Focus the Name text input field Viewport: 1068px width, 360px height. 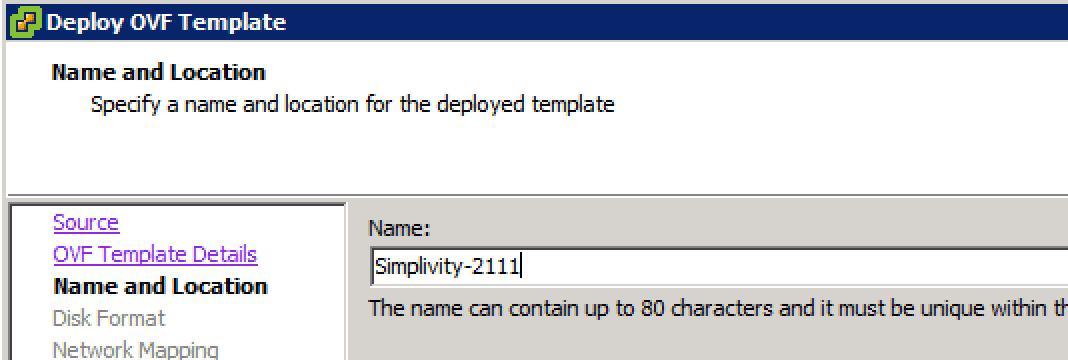(719, 267)
